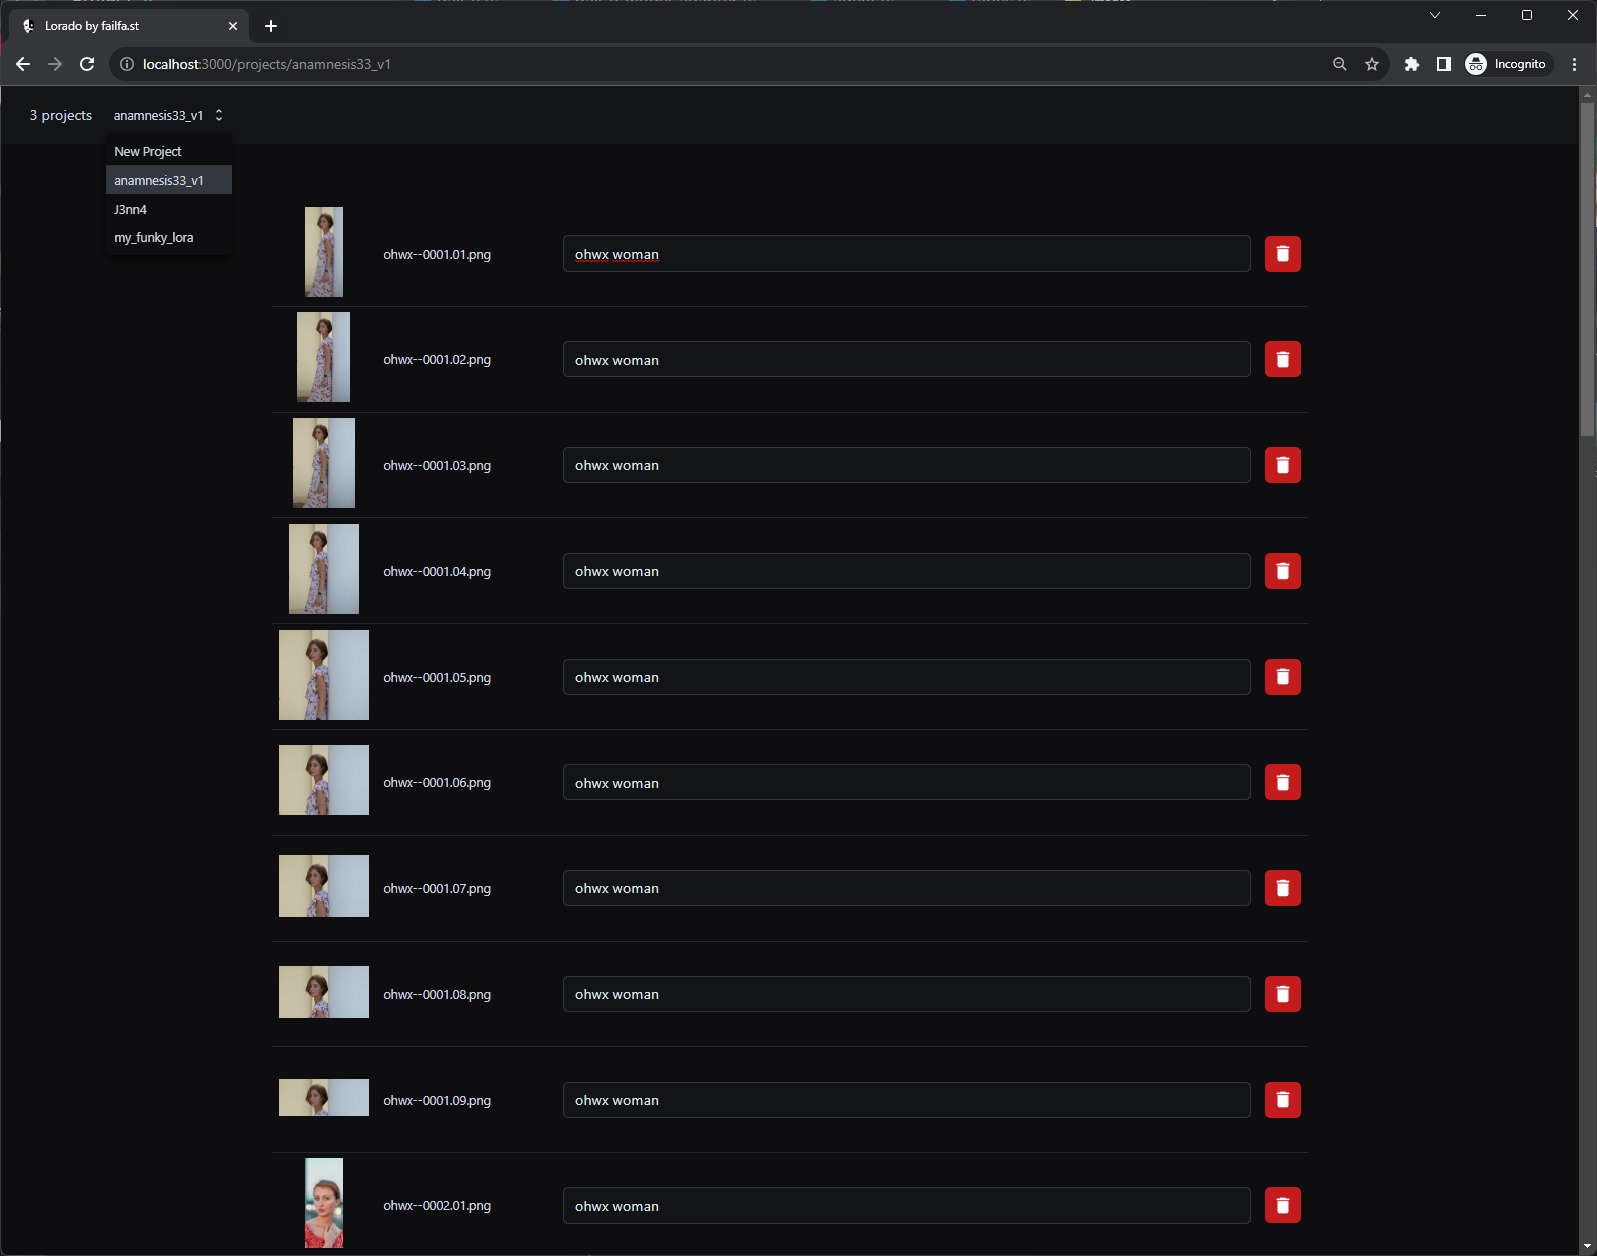Click the 3 projects link
Image resolution: width=1597 pixels, height=1256 pixels.
tap(61, 116)
